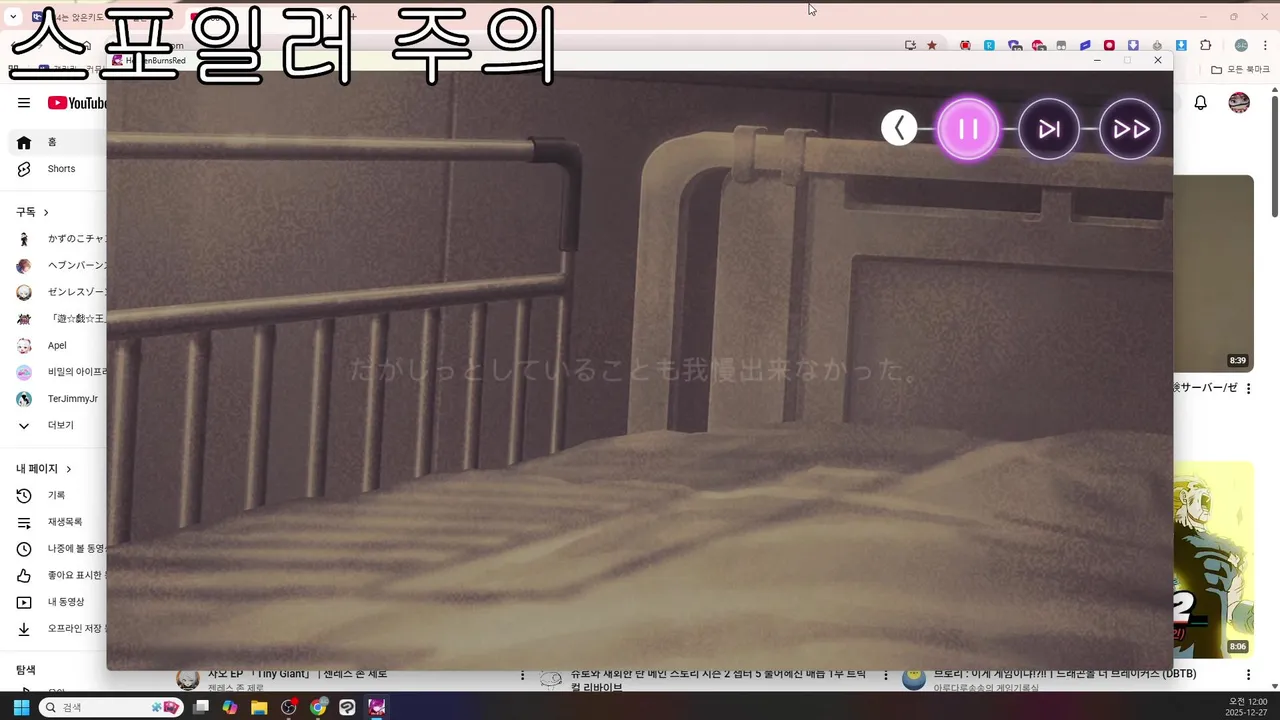Open the Chrome three-dot menu
1280x720 pixels.
pyautogui.click(x=1263, y=45)
